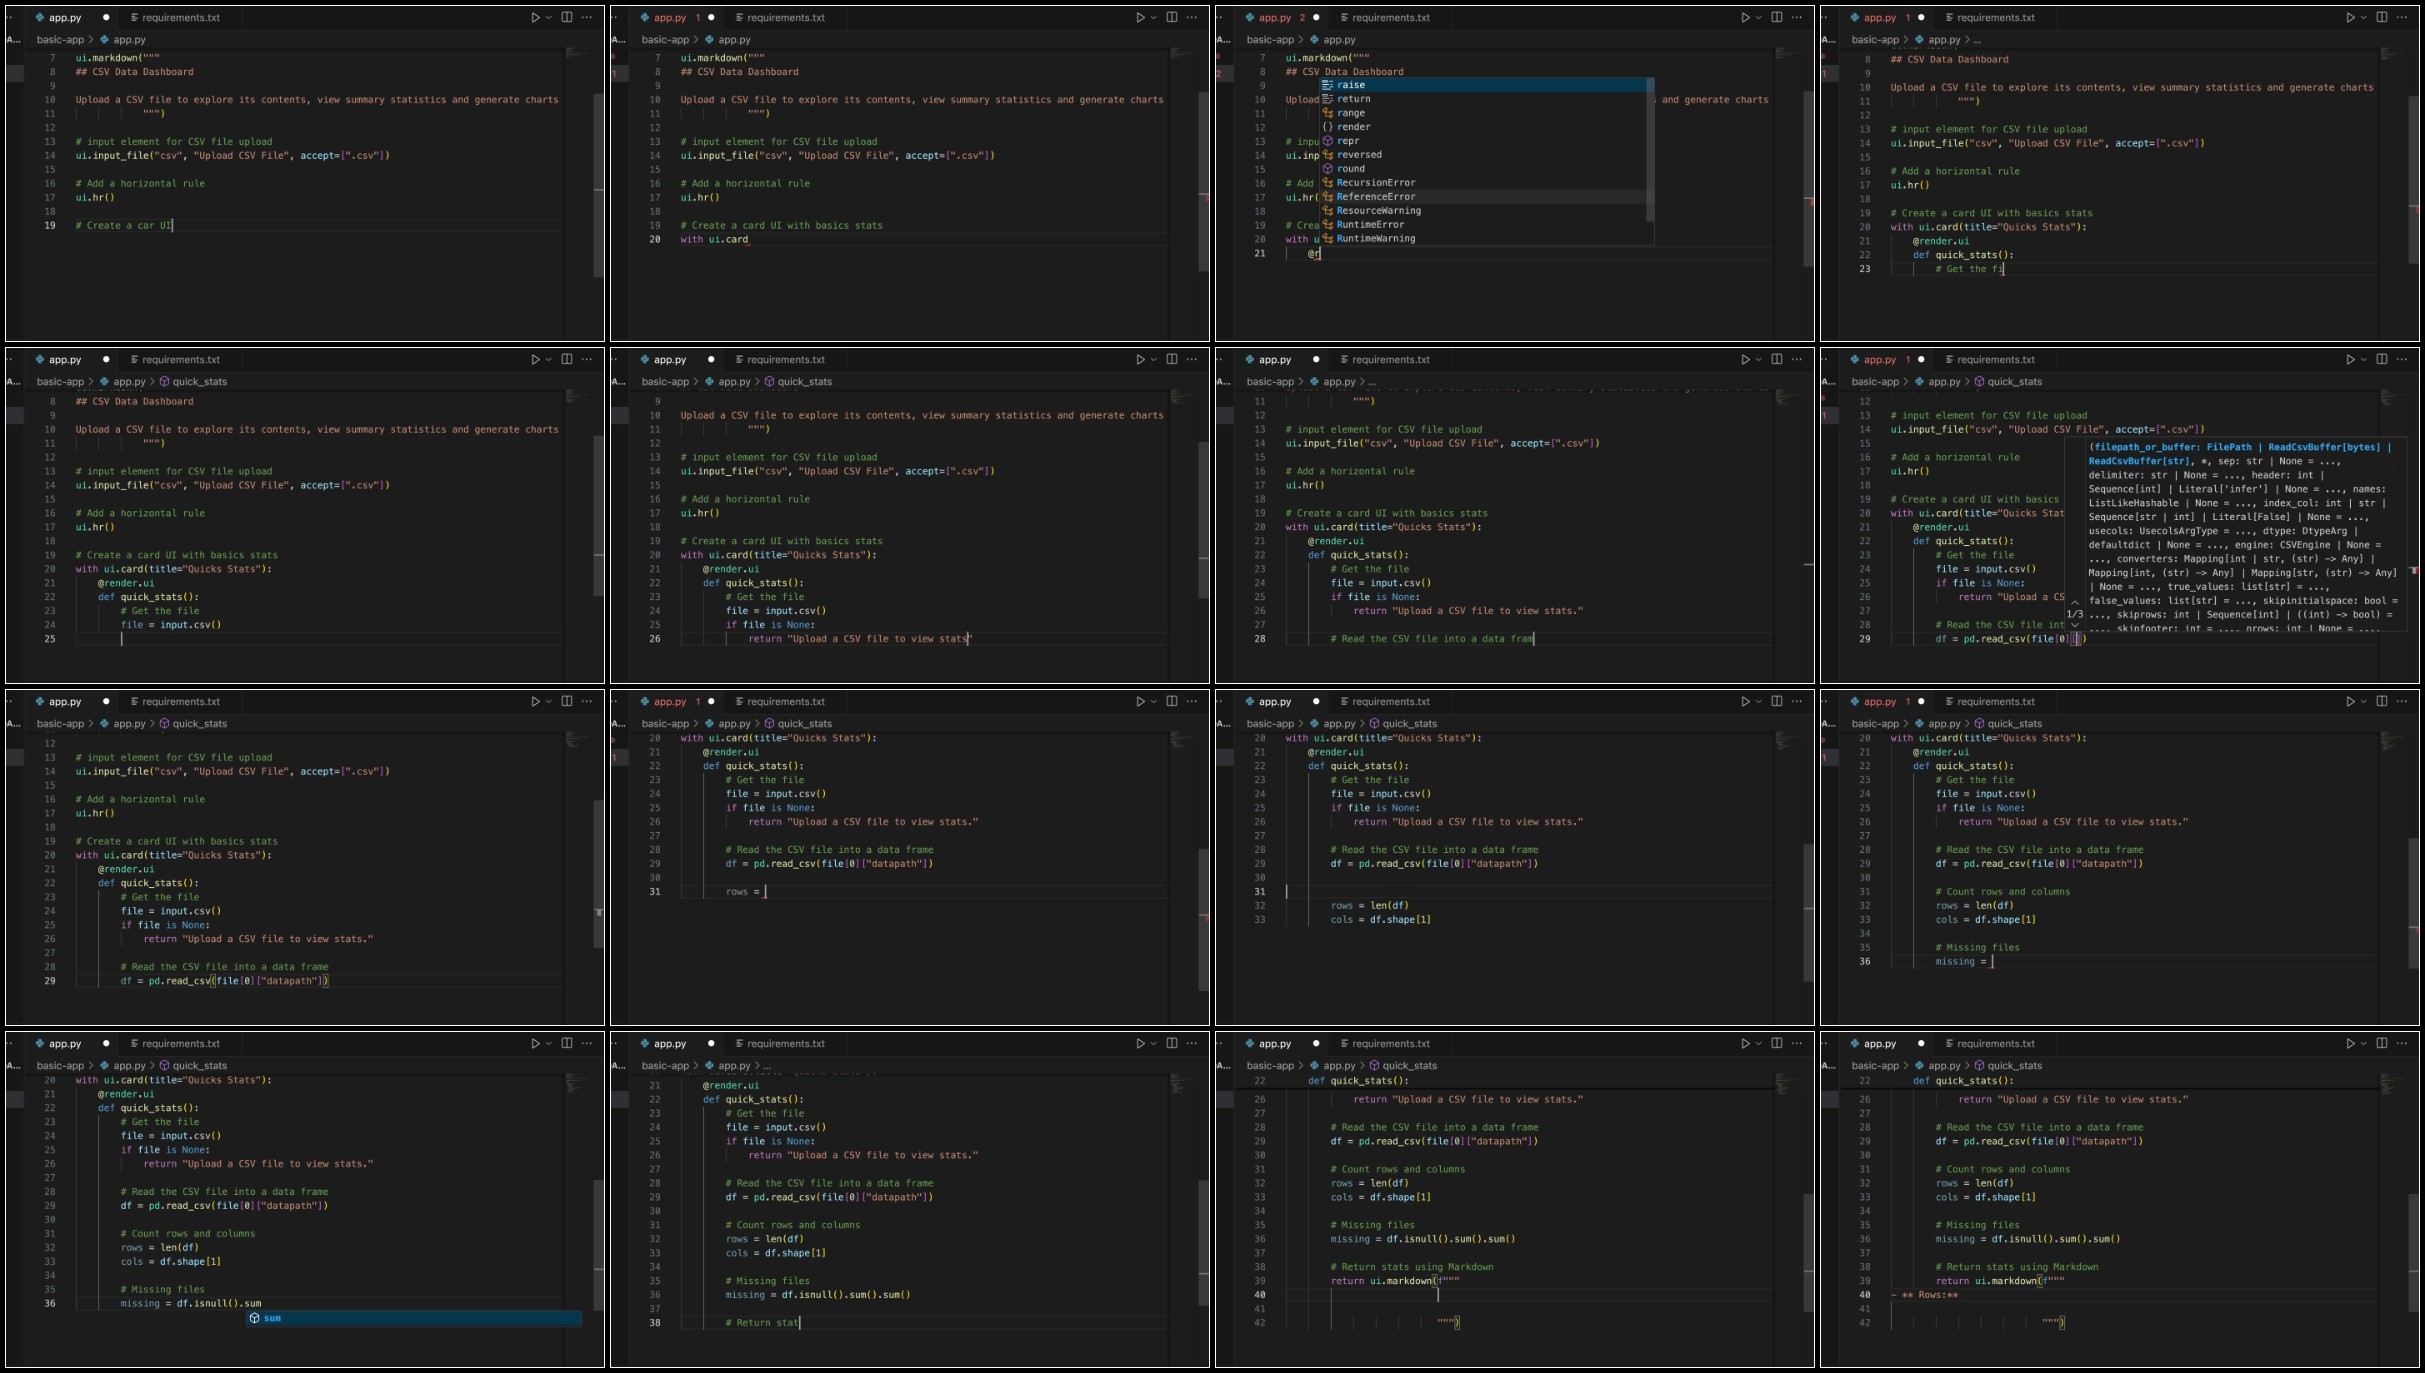
Task: Show previous signature above '1/3' counter
Action: 2075,603
